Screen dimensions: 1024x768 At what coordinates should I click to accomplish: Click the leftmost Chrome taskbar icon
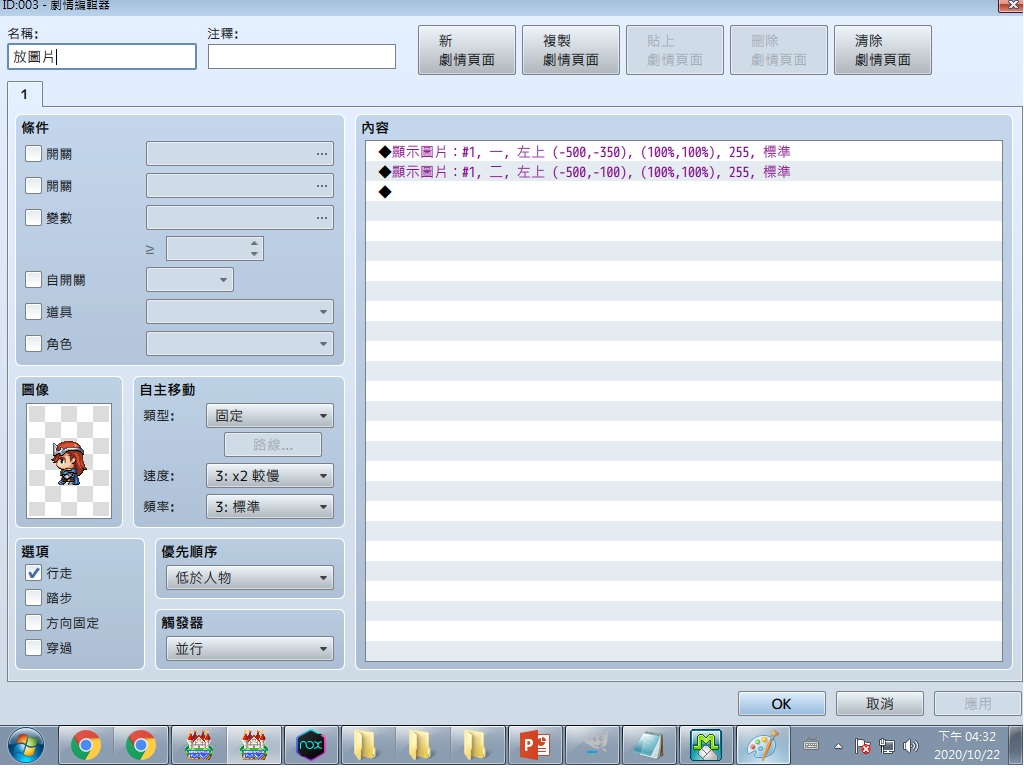coord(86,745)
